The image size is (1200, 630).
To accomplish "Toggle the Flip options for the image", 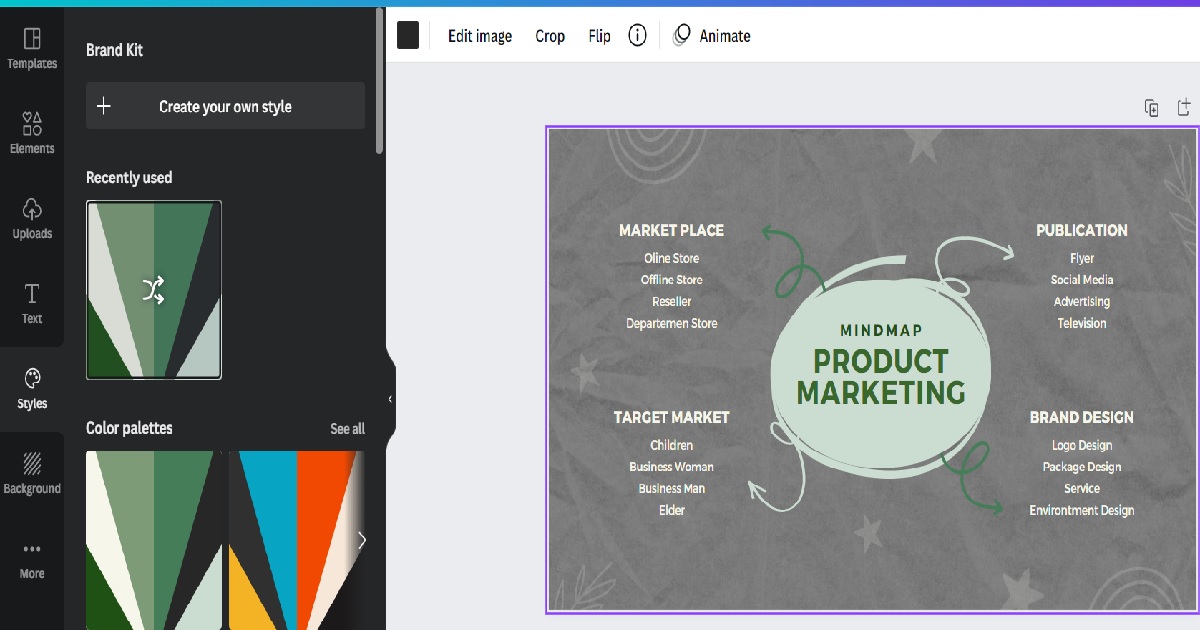I will [599, 36].
